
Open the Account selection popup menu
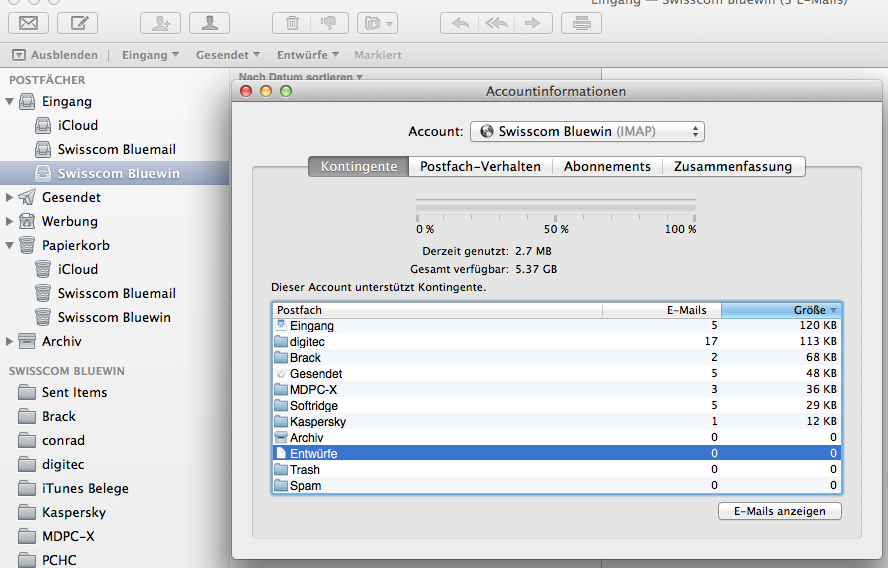587,131
